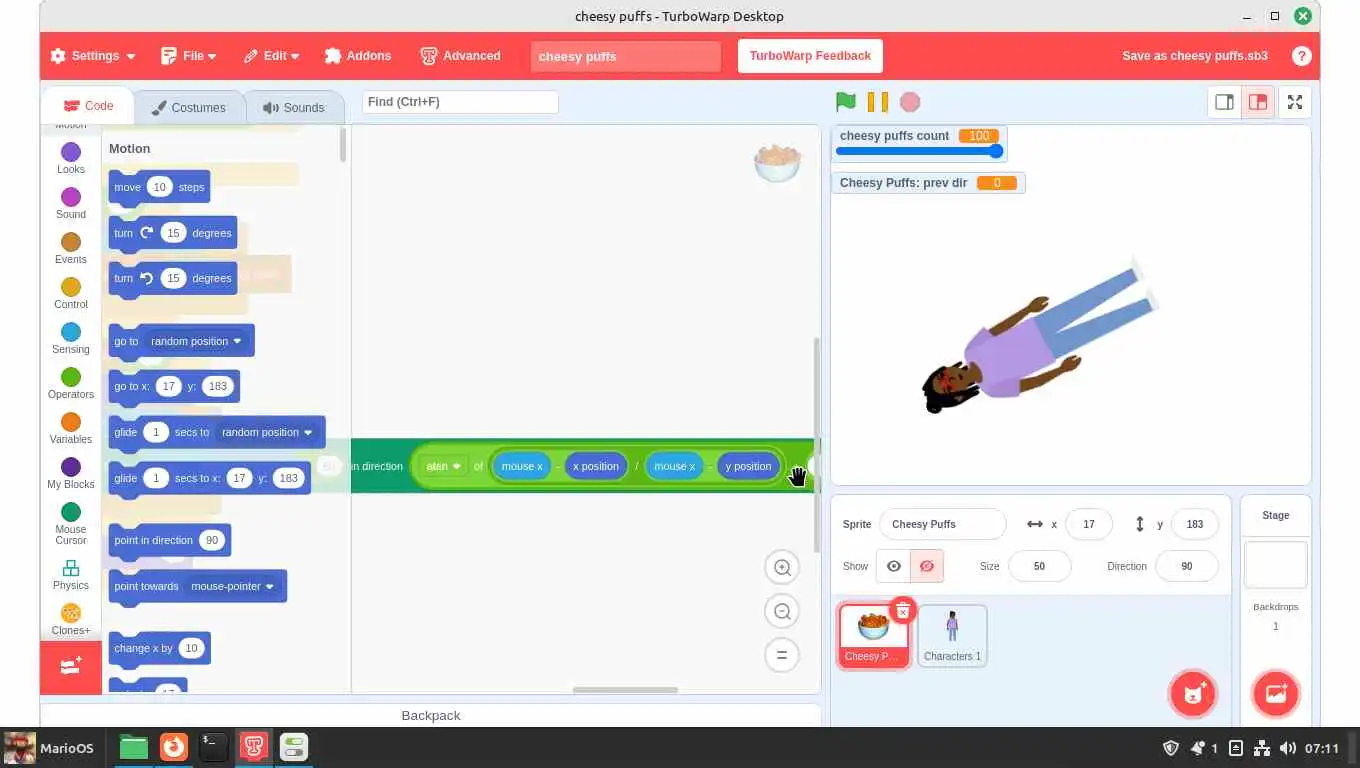Select Variables block category
The image size is (1360, 768).
coord(71,428)
